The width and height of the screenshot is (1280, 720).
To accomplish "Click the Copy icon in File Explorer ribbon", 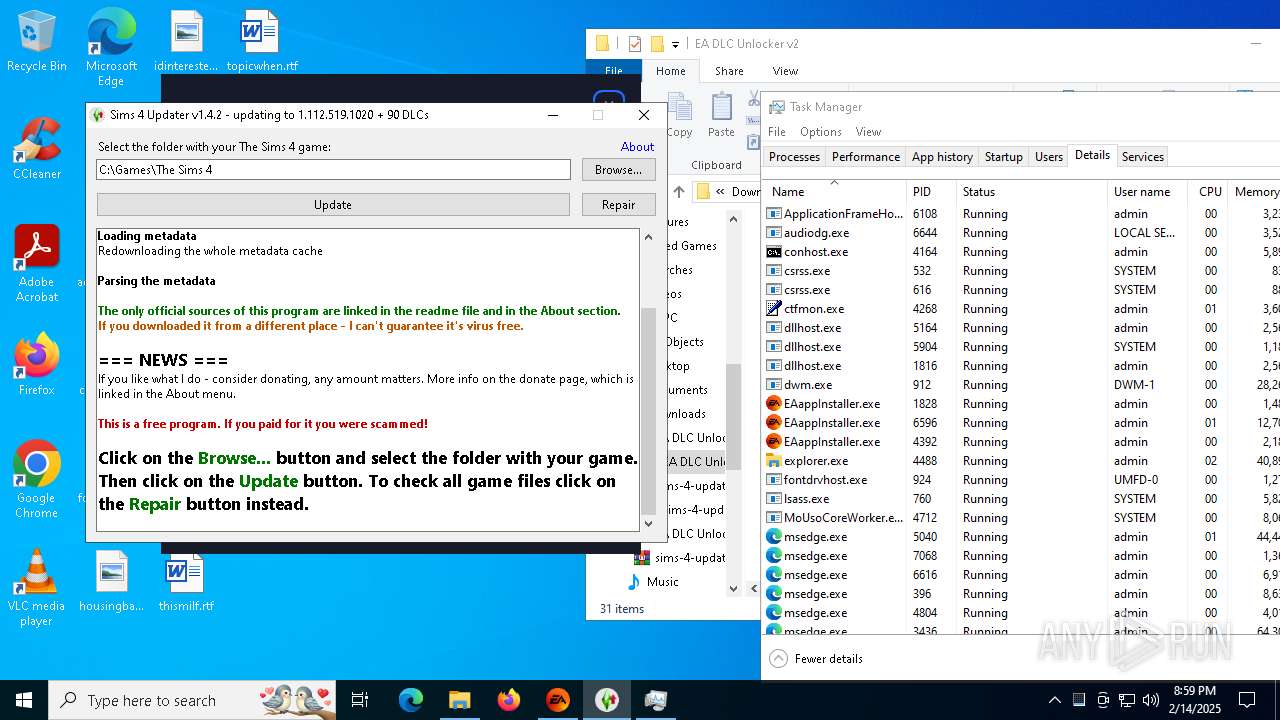I will (x=679, y=115).
